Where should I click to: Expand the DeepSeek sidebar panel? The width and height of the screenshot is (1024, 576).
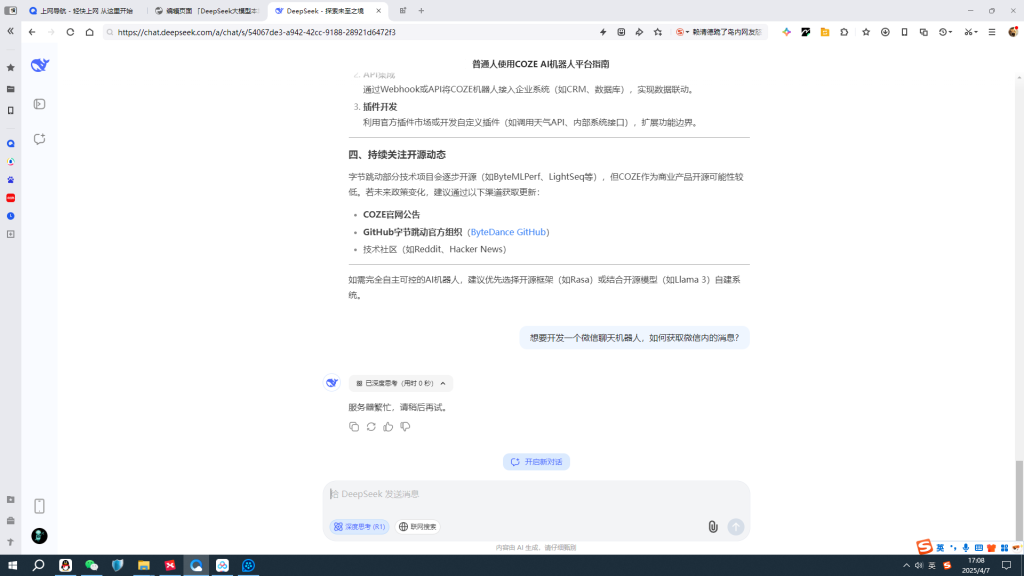click(x=40, y=104)
